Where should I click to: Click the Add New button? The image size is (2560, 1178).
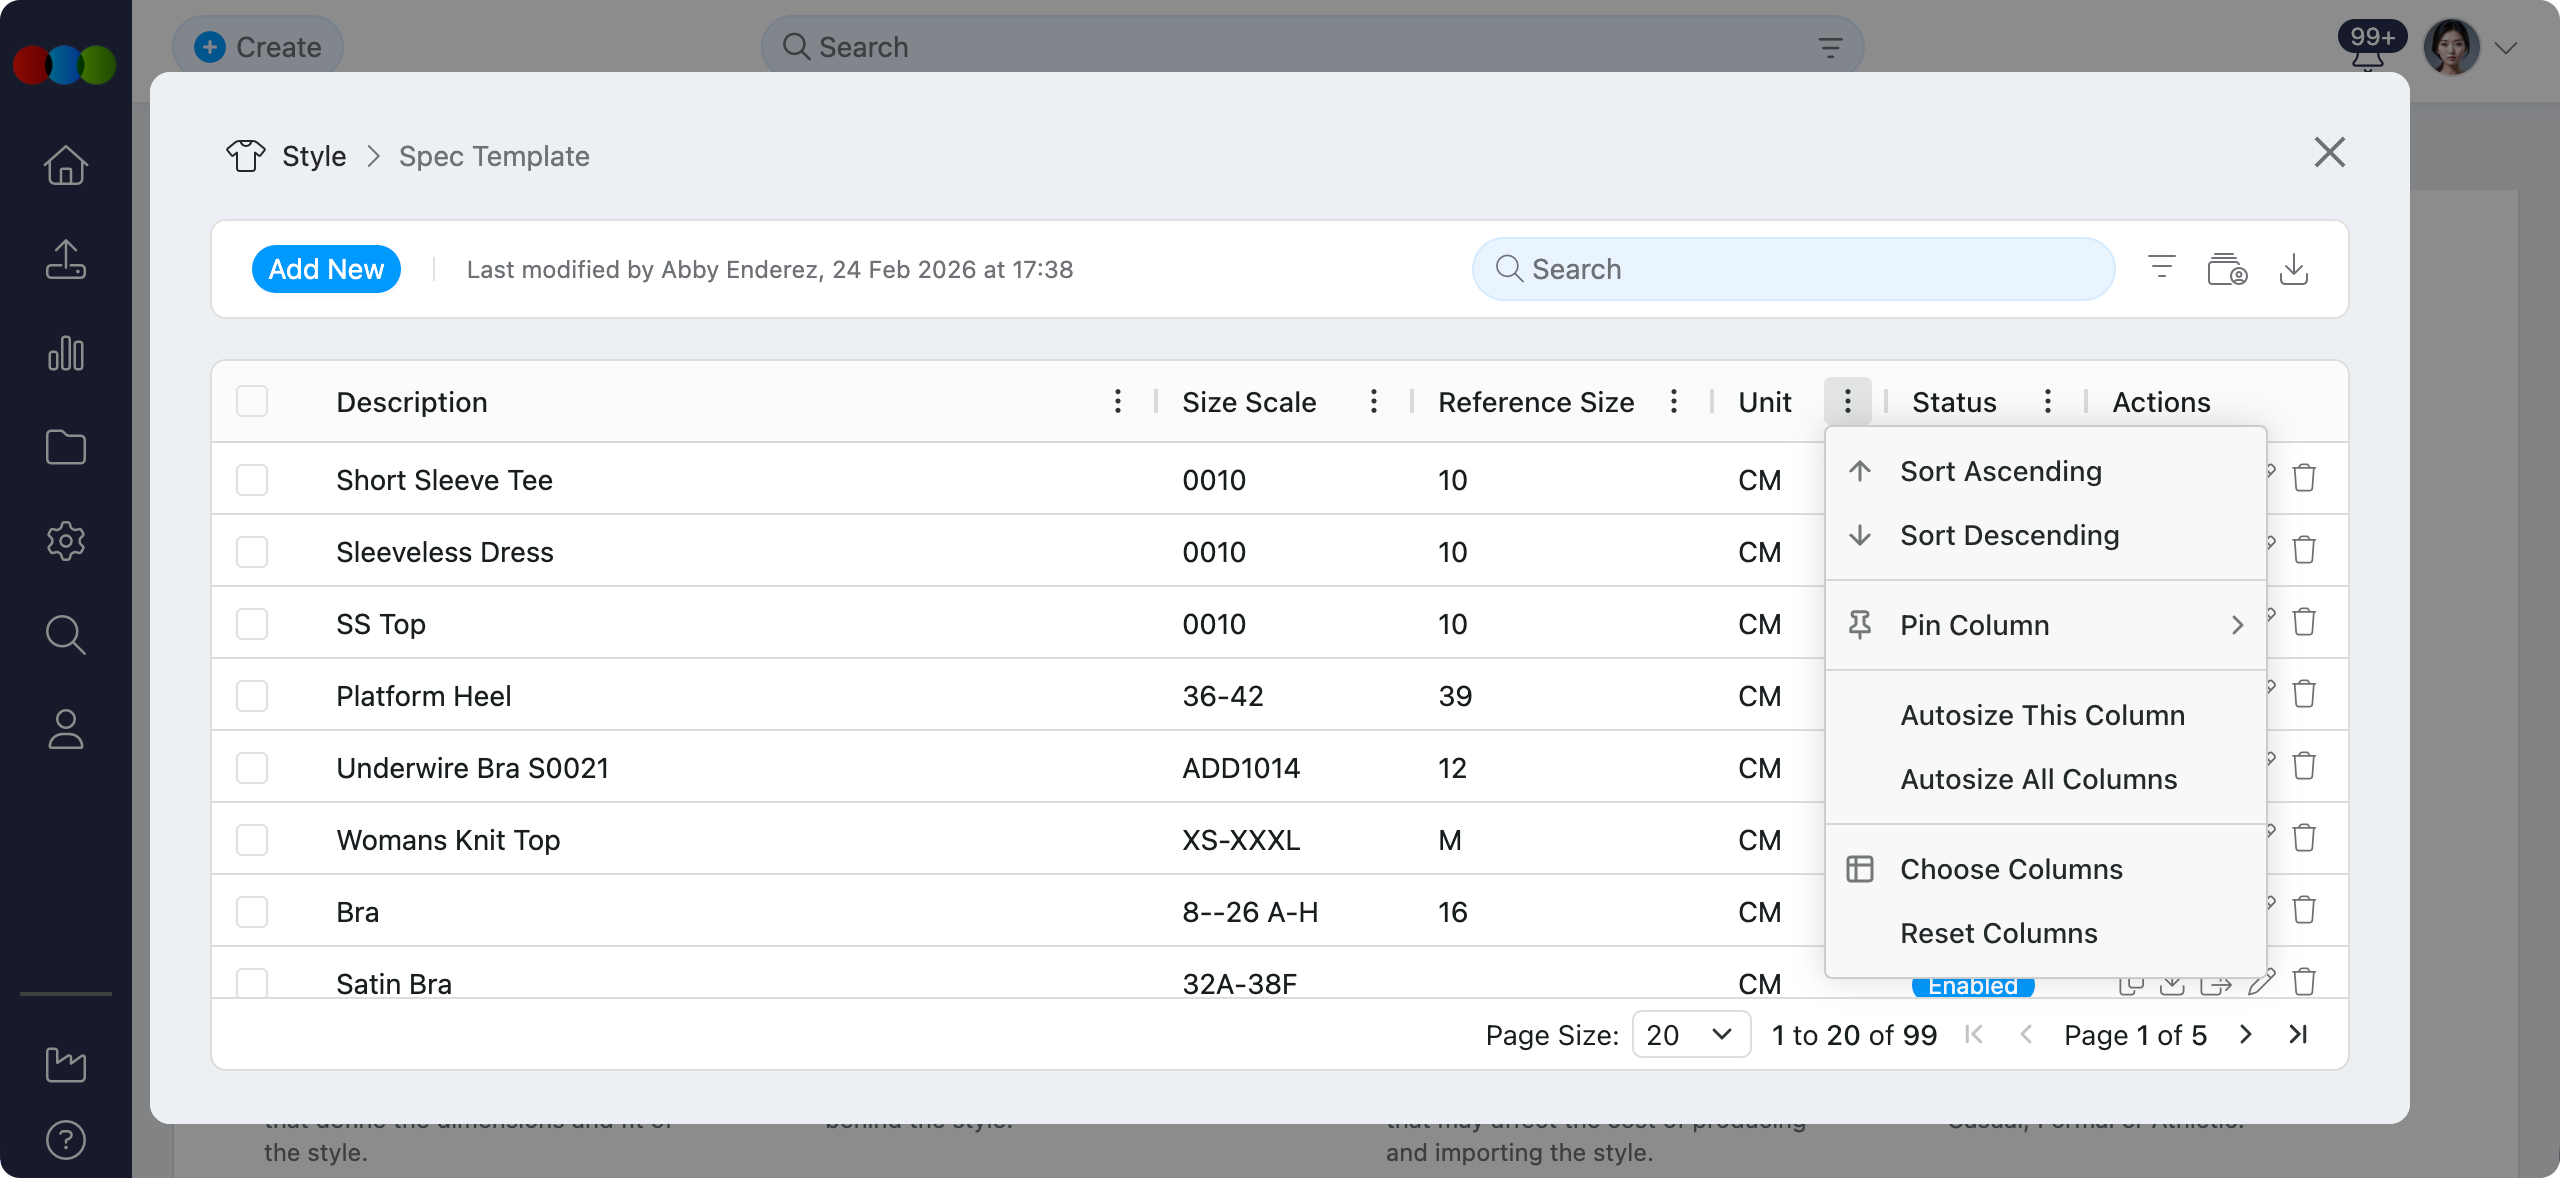coord(326,268)
